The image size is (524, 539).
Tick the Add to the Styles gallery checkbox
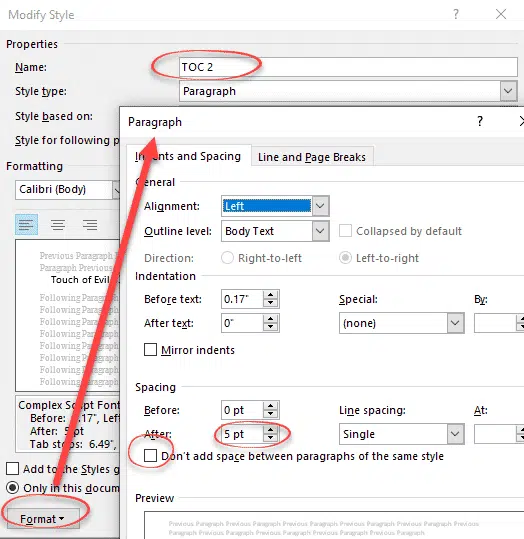click(12, 469)
